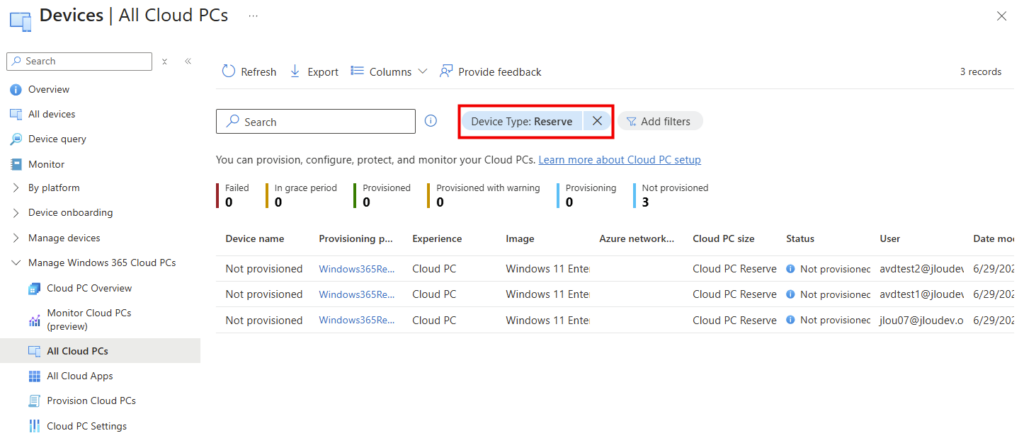Image resolution: width=1024 pixels, height=438 pixels.
Task: Click the 3 records text
Action: [x=980, y=72]
